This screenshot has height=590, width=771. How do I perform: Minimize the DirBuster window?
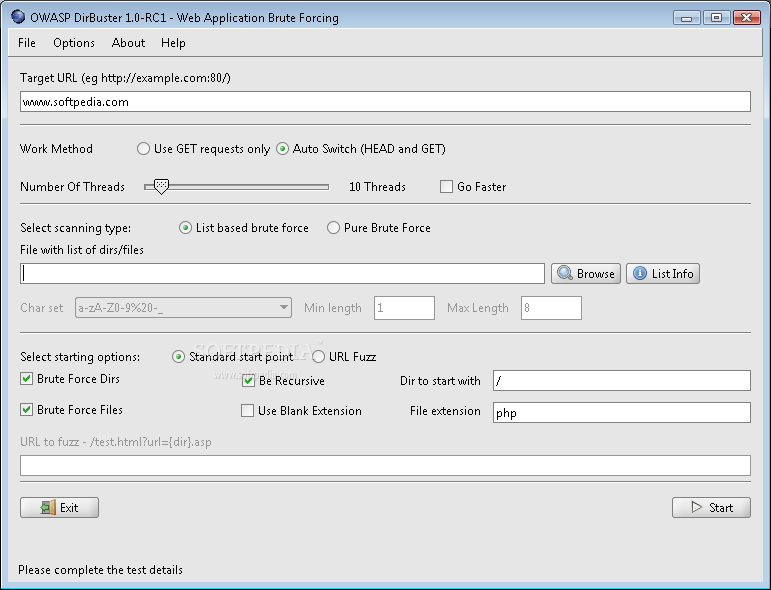pyautogui.click(x=686, y=18)
